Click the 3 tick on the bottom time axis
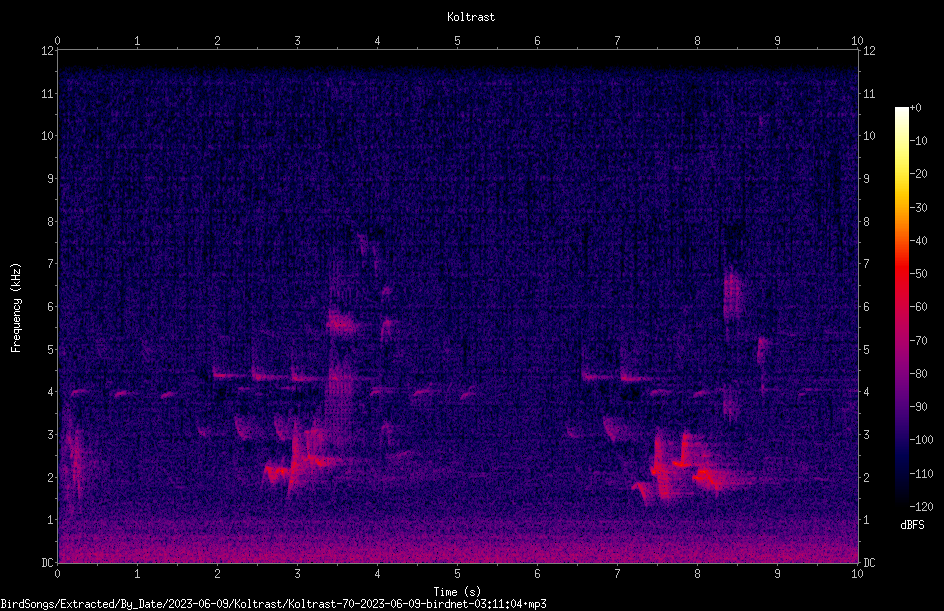The width and height of the screenshot is (944, 611). pos(297,574)
